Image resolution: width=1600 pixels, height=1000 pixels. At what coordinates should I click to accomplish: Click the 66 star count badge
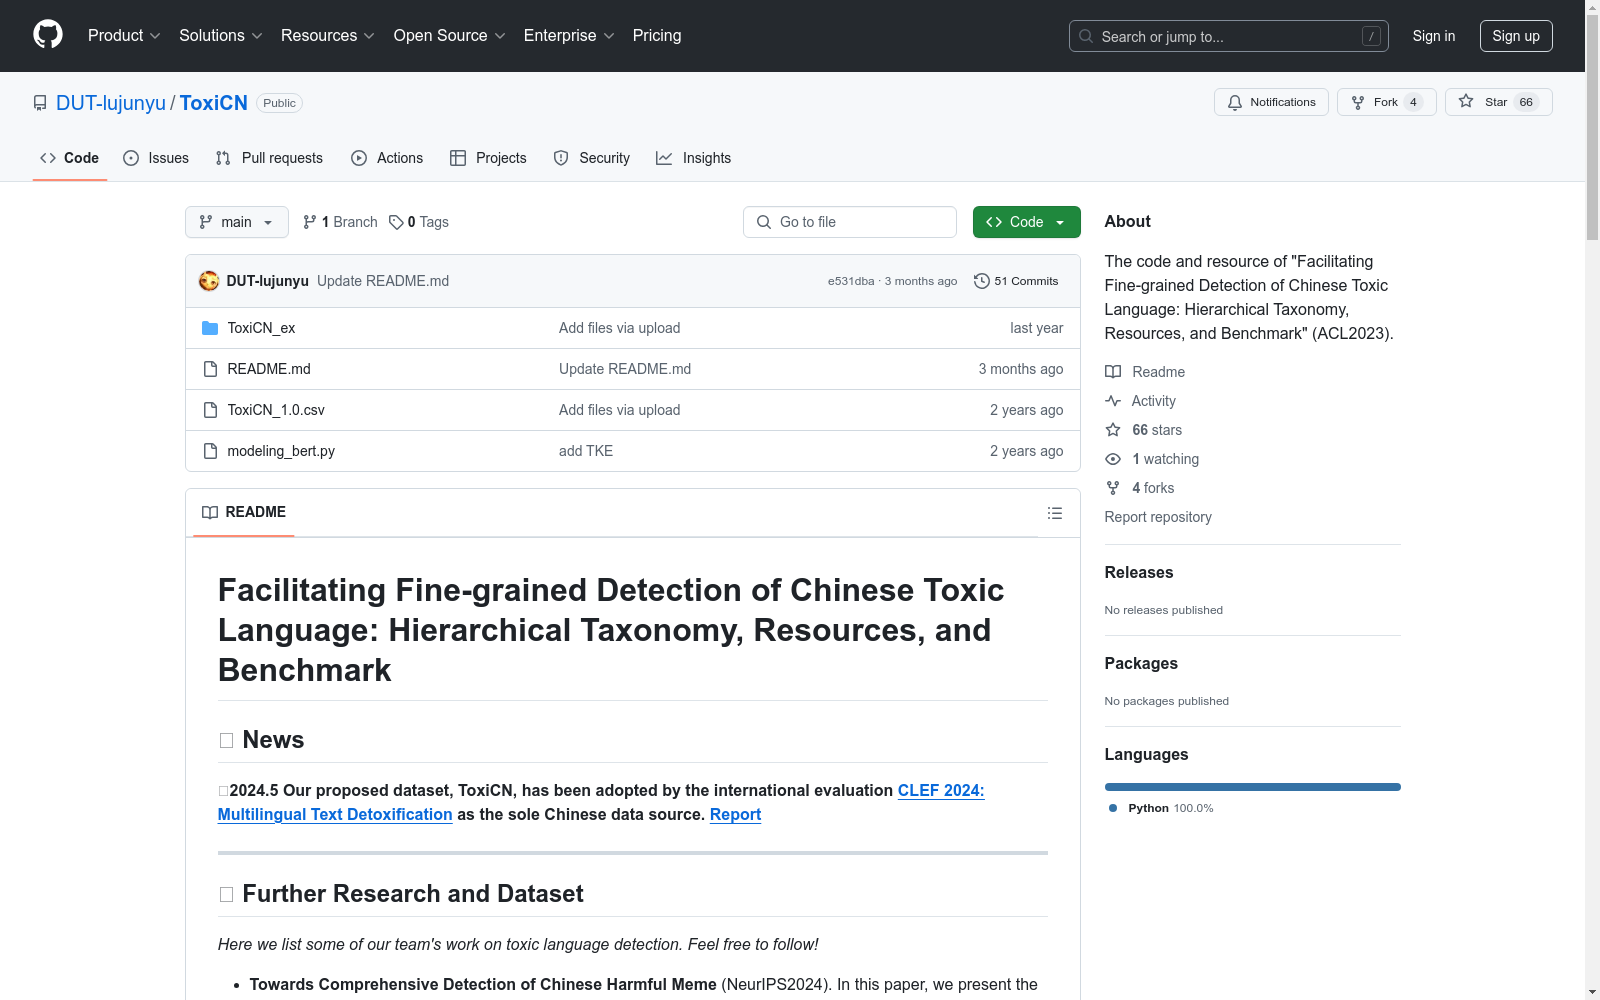(1526, 102)
